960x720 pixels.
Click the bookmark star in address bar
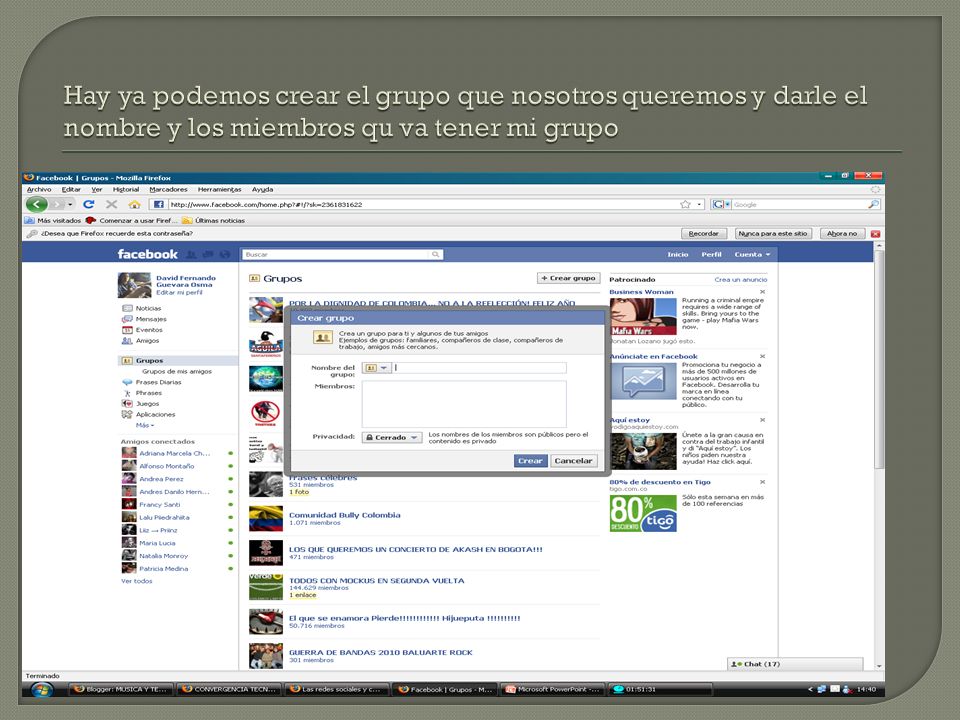685,204
